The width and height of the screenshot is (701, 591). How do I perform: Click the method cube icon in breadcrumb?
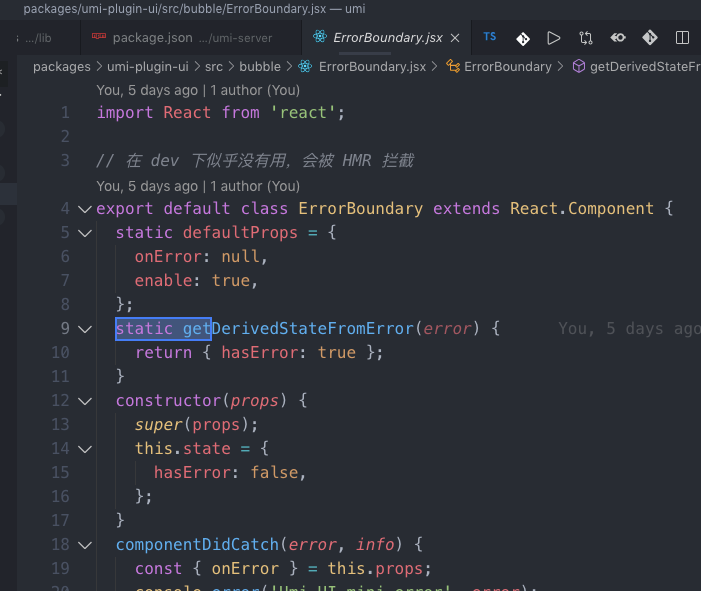pos(579,67)
